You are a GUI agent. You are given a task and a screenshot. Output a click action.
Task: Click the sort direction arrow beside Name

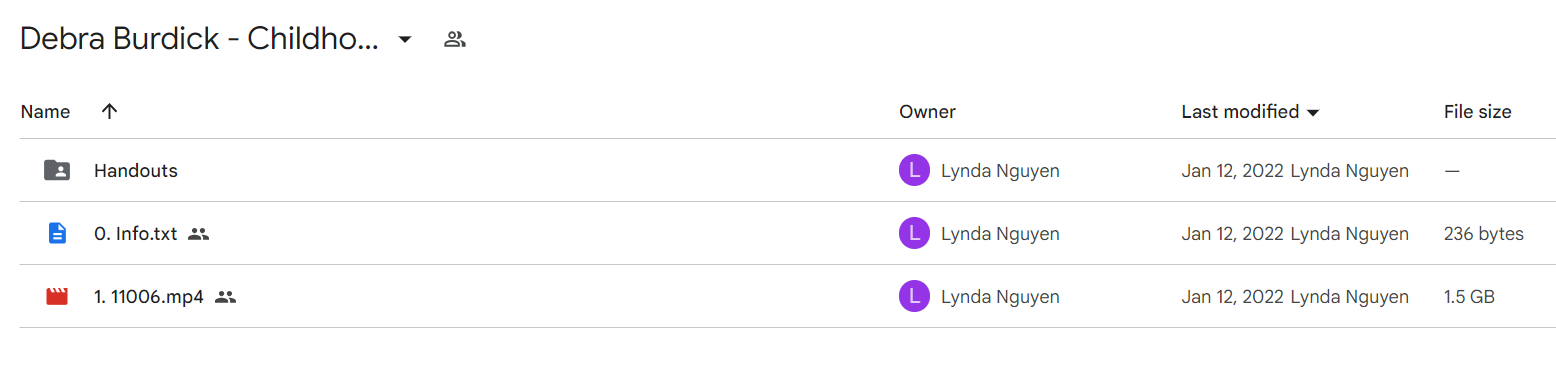pos(110,111)
